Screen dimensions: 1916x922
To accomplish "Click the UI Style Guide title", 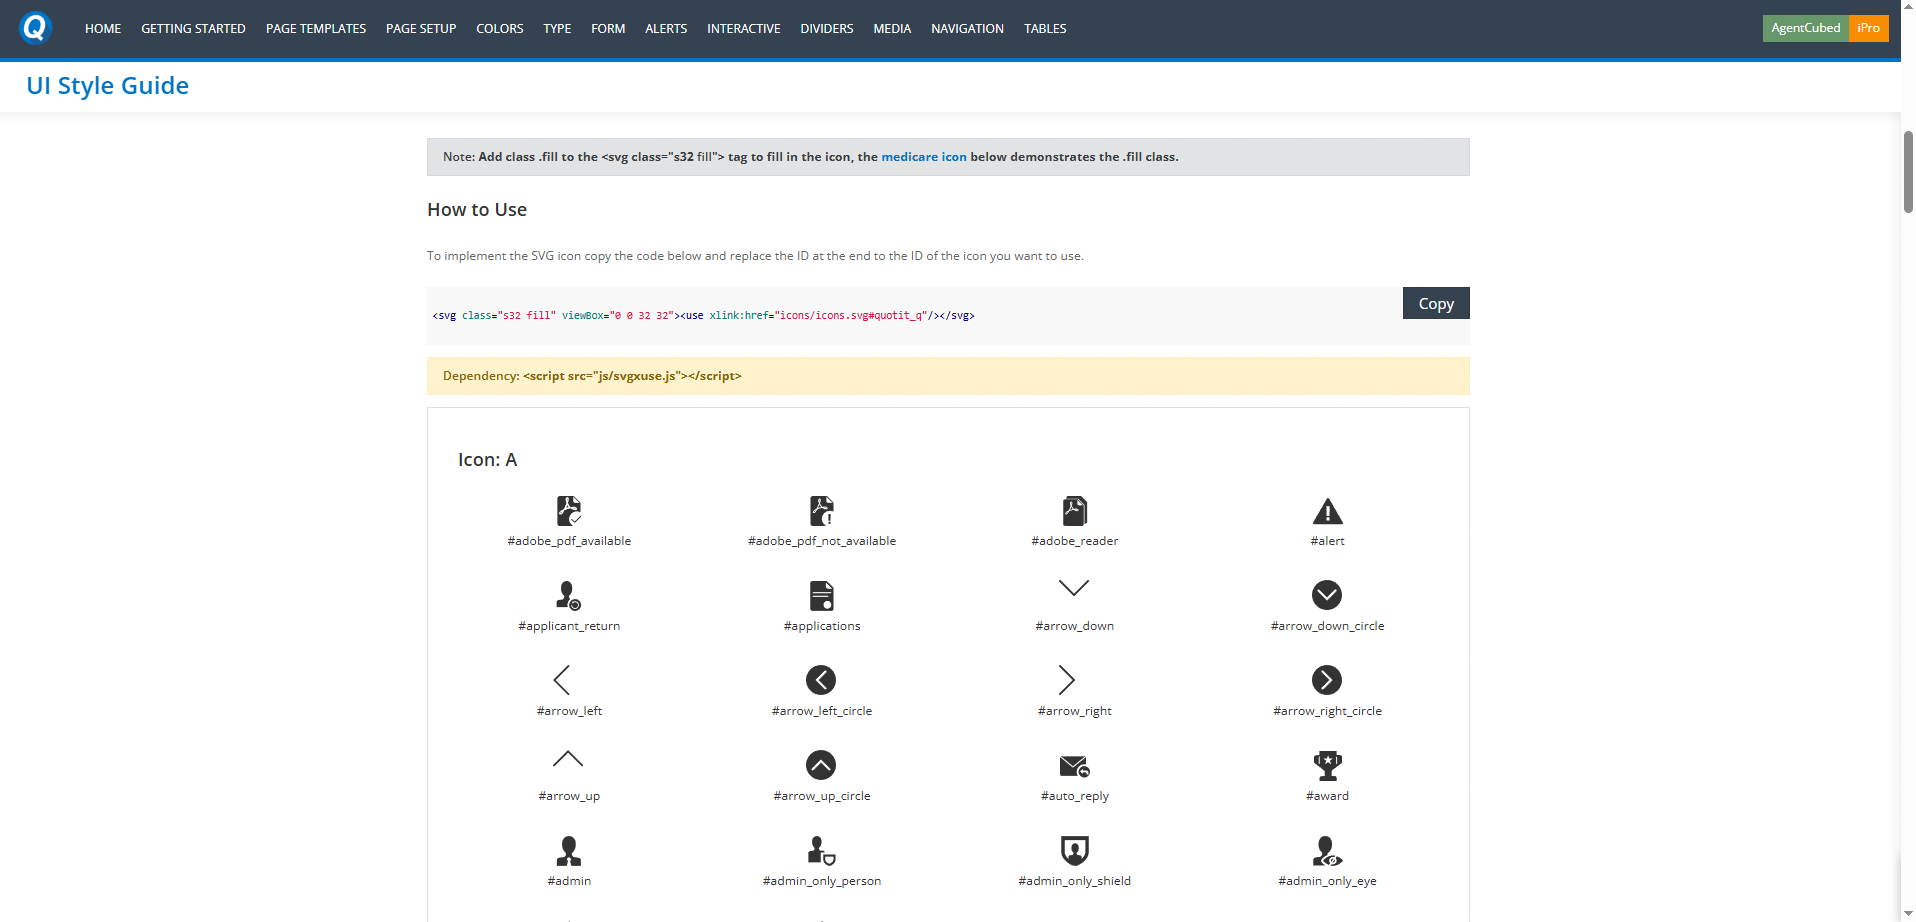I will (108, 86).
